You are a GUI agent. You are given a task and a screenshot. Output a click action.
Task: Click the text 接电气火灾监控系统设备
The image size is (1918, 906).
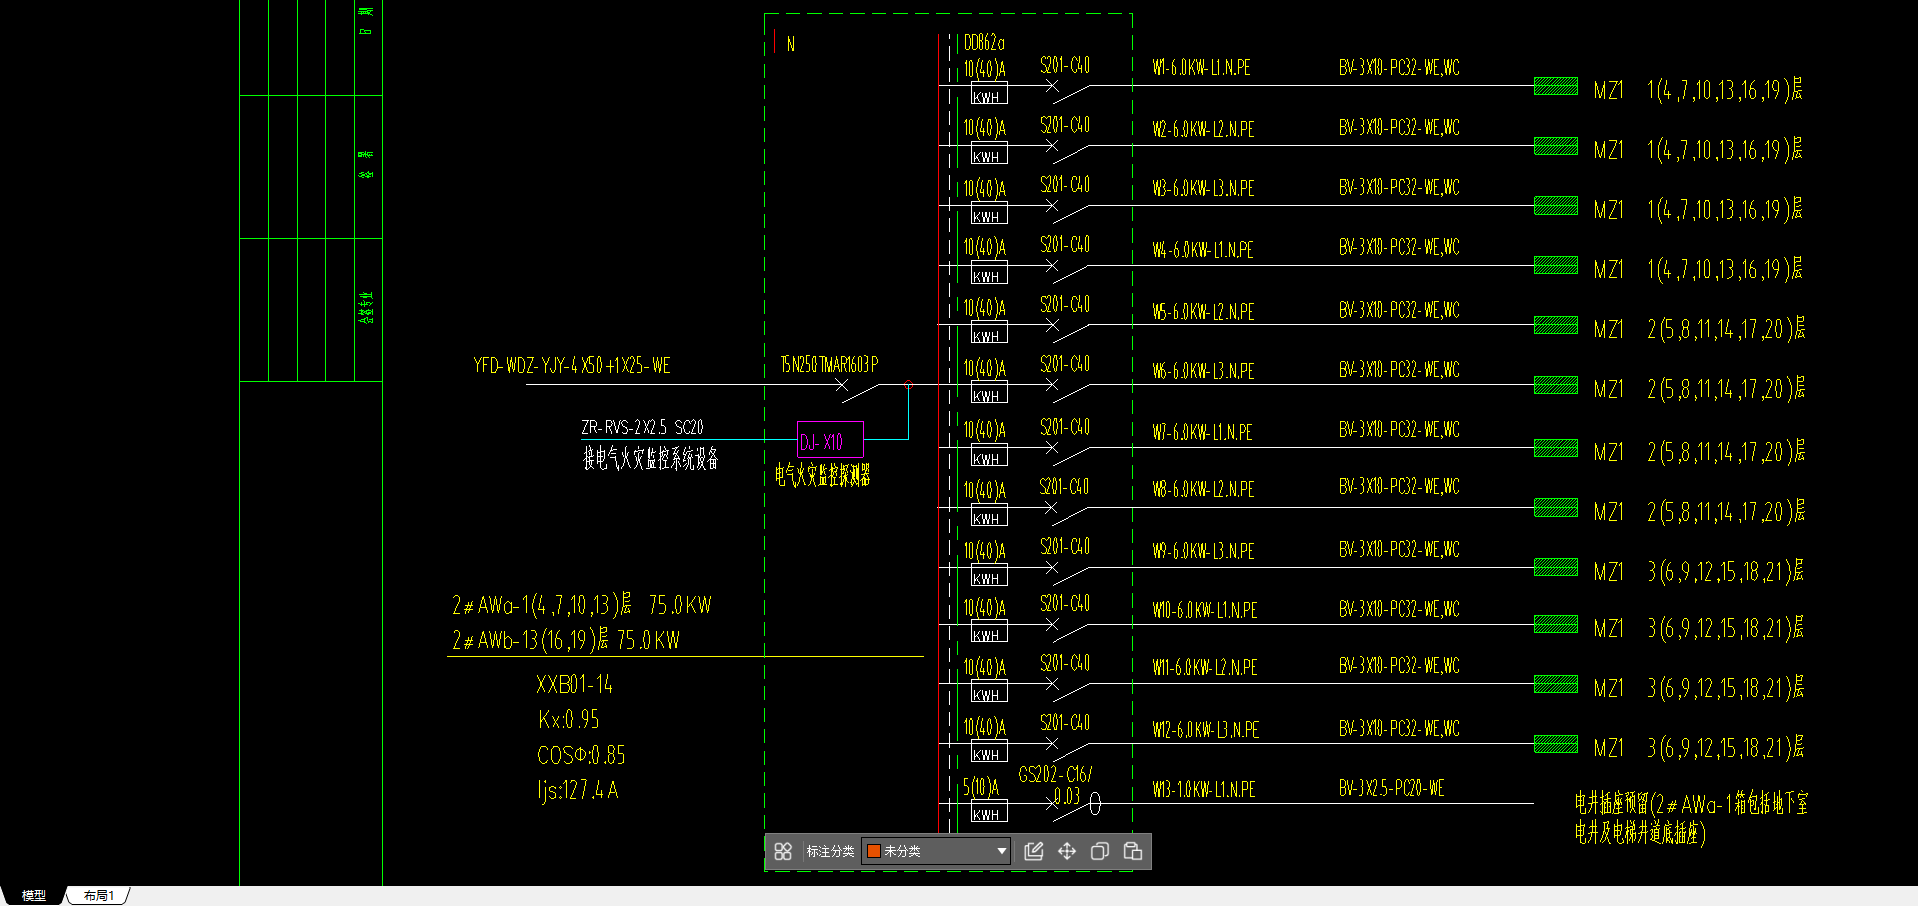pyautogui.click(x=651, y=458)
